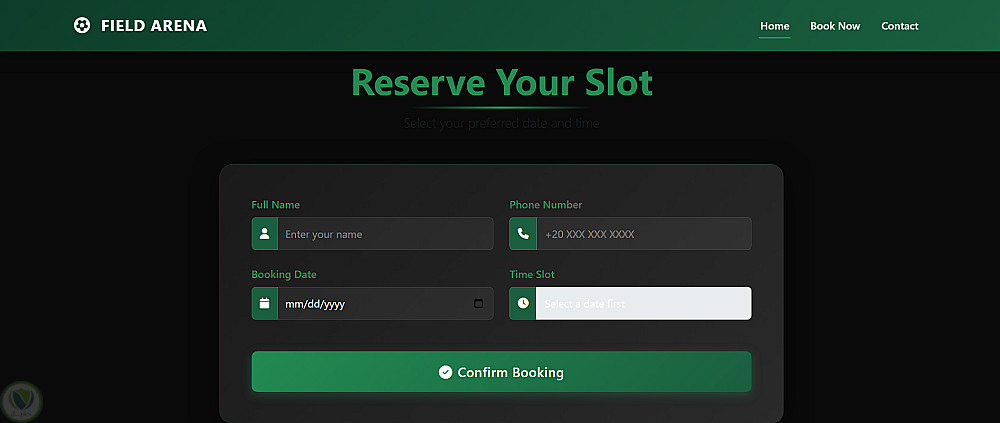The image size is (1000, 423).
Task: Click the clock icon beside Time Slot
Action: click(523, 304)
